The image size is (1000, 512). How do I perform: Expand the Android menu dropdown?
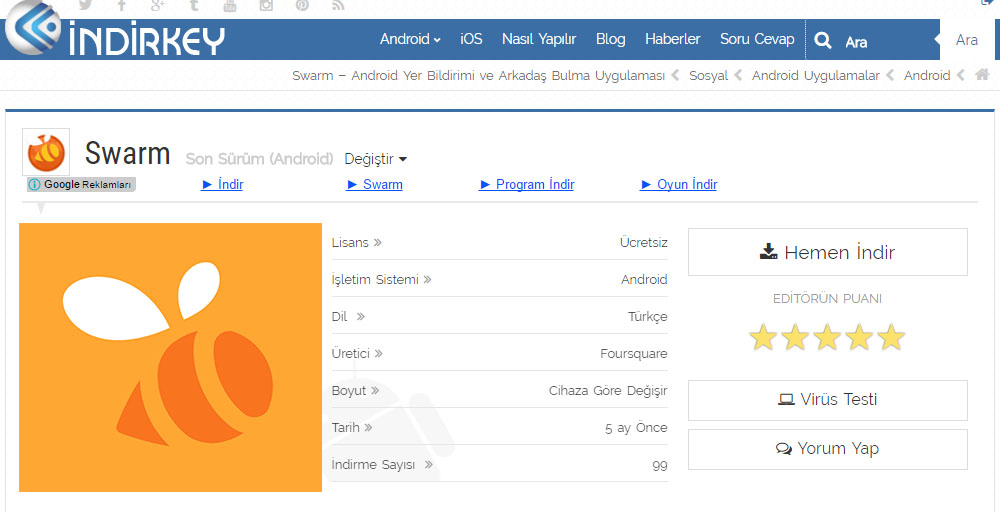coord(410,40)
